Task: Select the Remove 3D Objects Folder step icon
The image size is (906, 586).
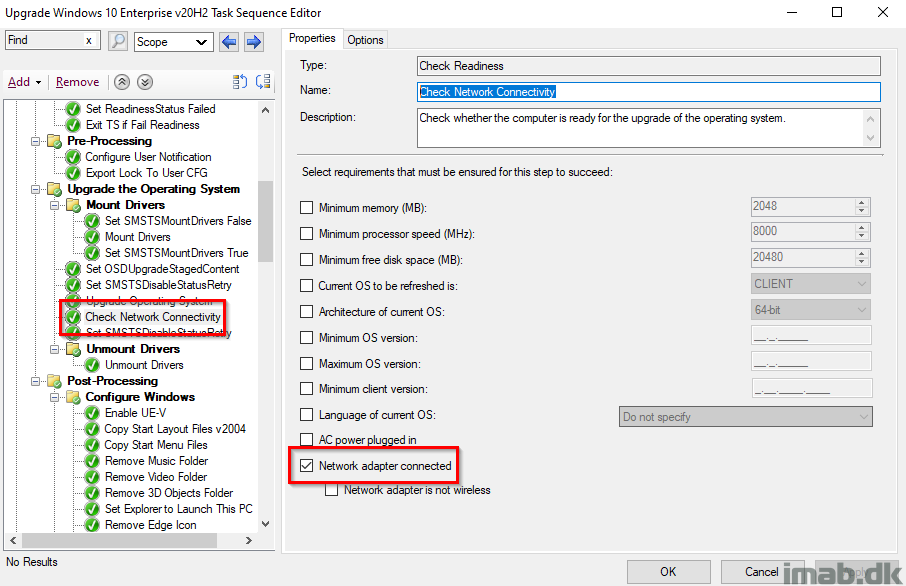Action: 92,493
